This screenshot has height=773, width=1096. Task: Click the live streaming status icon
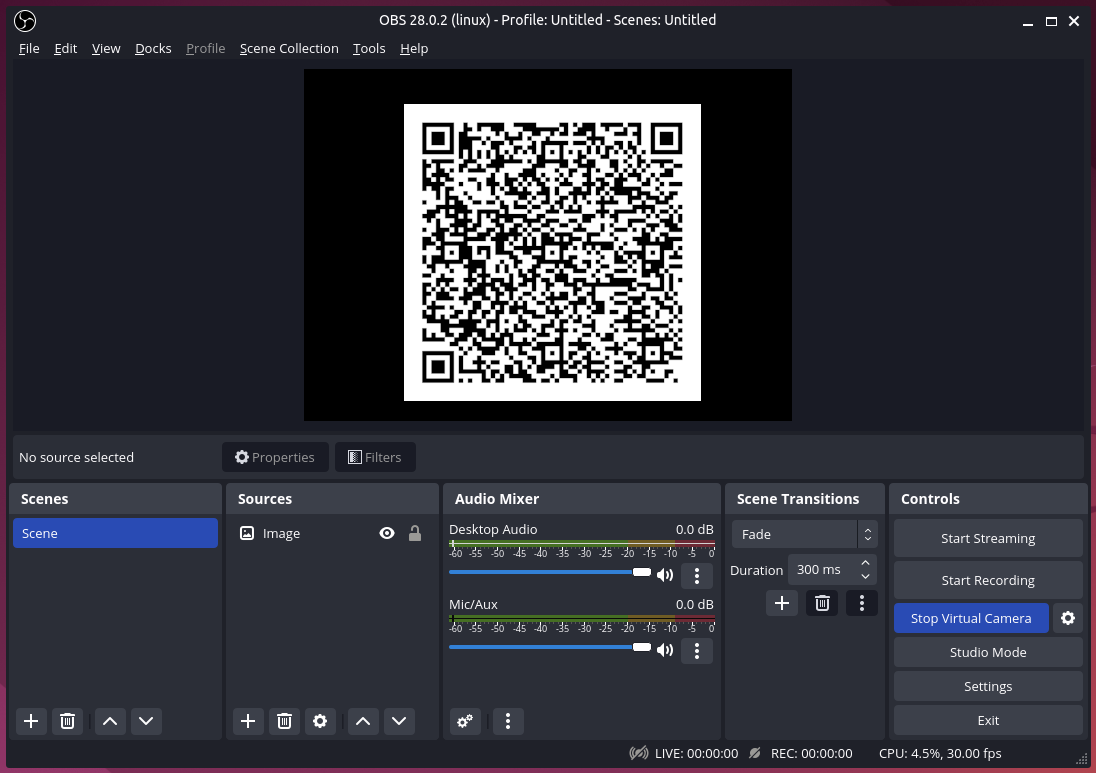coord(638,753)
